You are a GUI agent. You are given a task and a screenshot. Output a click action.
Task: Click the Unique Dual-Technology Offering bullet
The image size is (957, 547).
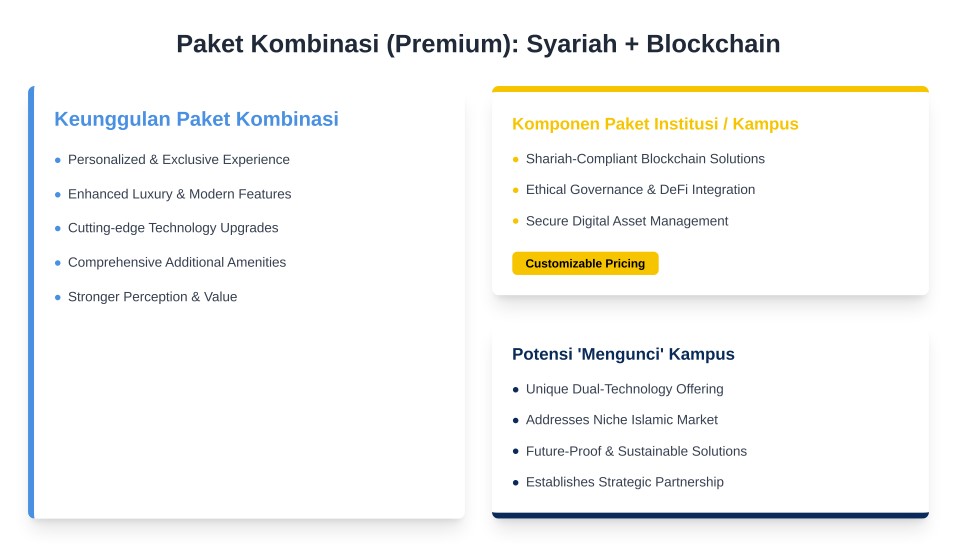pos(624,389)
